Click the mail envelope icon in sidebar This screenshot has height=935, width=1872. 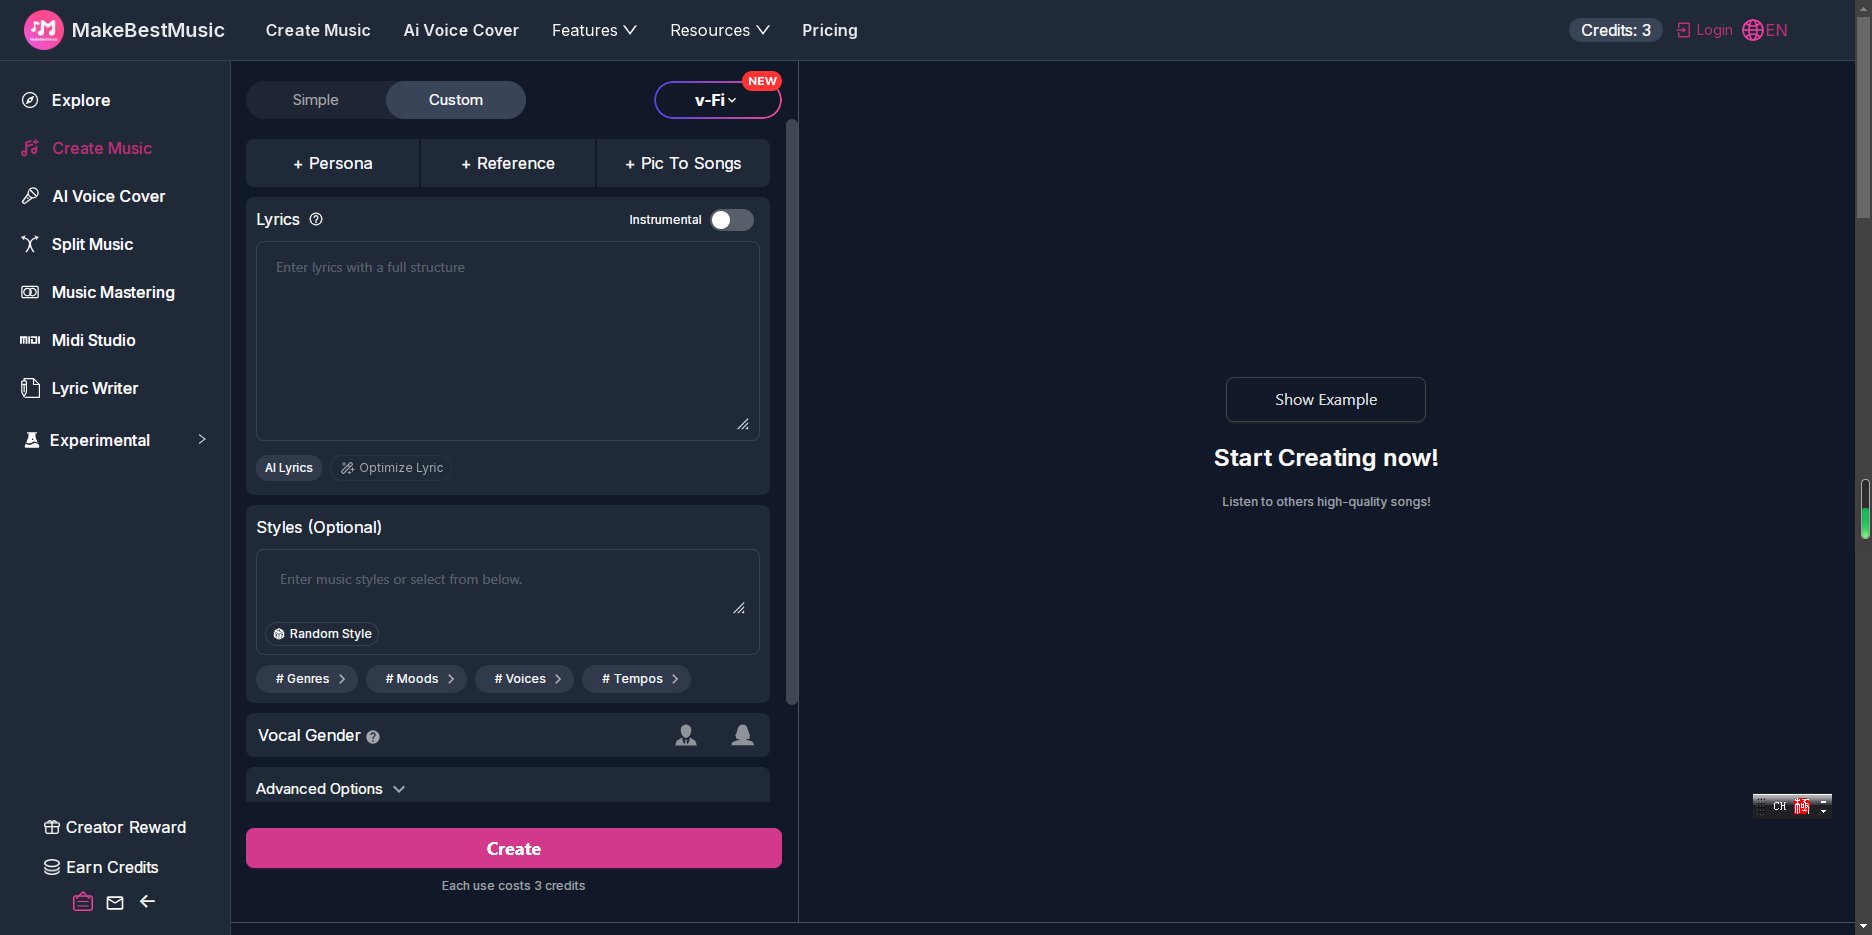pos(115,903)
